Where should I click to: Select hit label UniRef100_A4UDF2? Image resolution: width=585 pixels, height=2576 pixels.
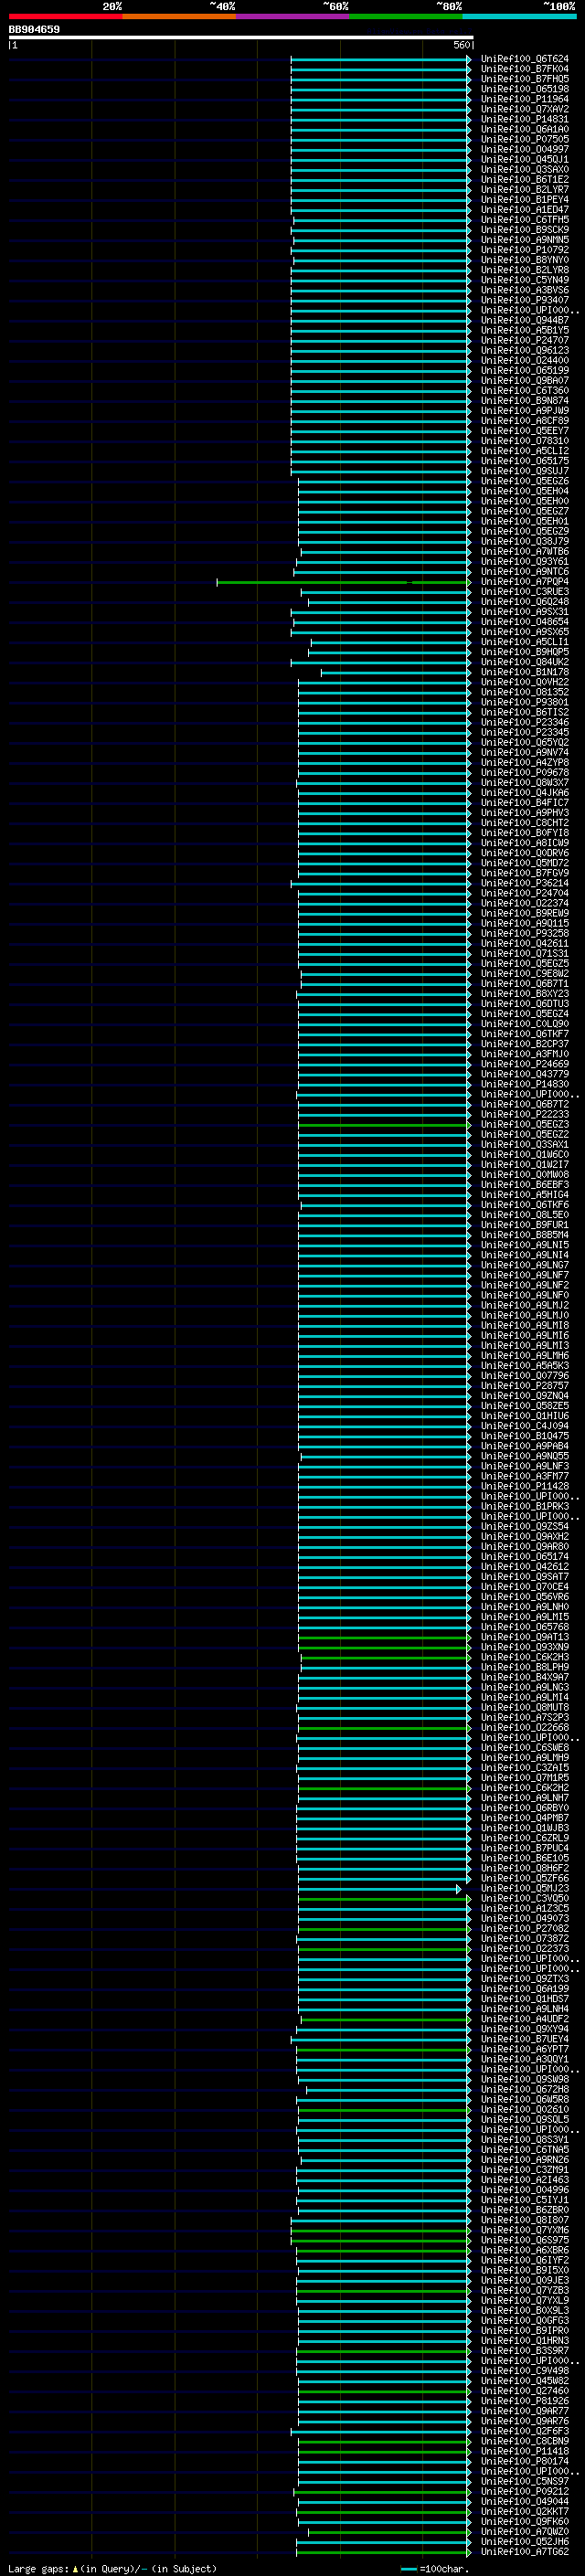point(525,2018)
